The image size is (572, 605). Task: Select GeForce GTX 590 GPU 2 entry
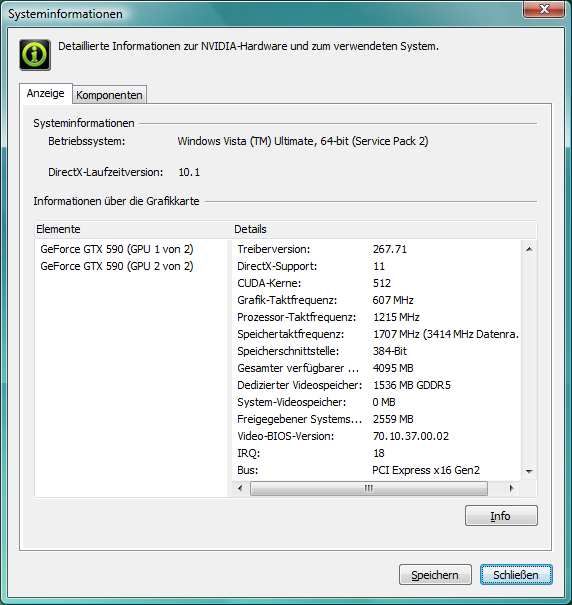(x=117, y=266)
